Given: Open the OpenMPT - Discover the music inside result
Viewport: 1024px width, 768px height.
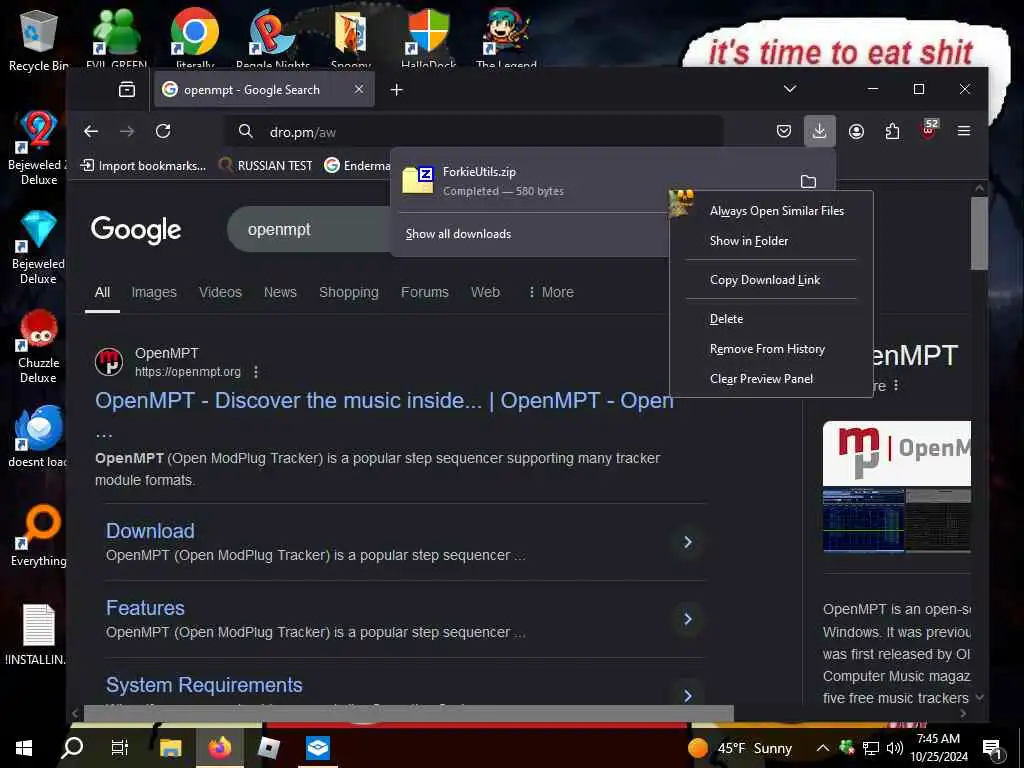Looking at the screenshot, I should pyautogui.click(x=385, y=400).
